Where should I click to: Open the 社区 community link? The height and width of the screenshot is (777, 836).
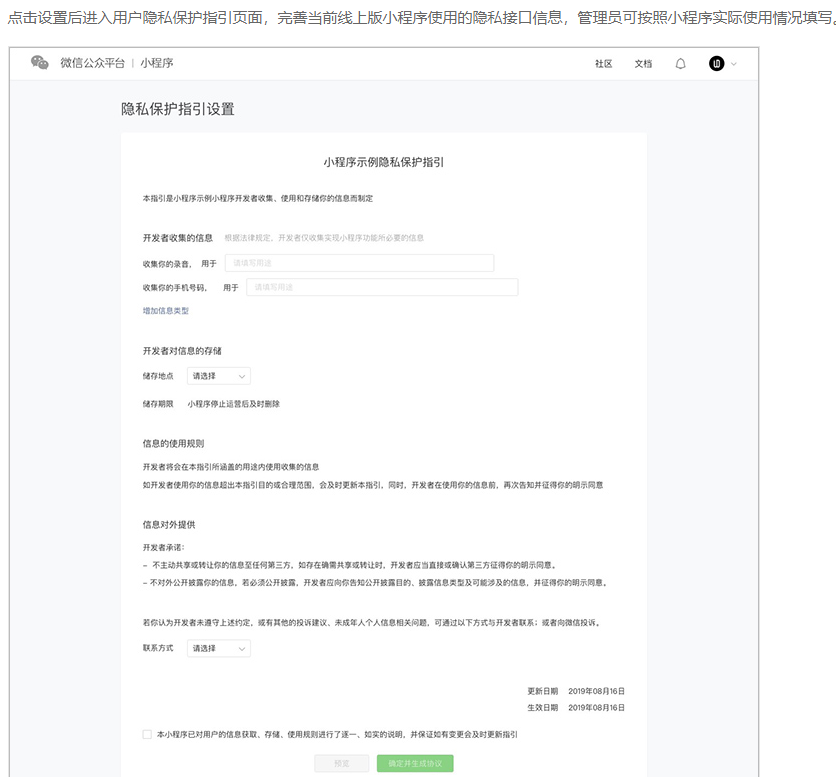(x=604, y=64)
